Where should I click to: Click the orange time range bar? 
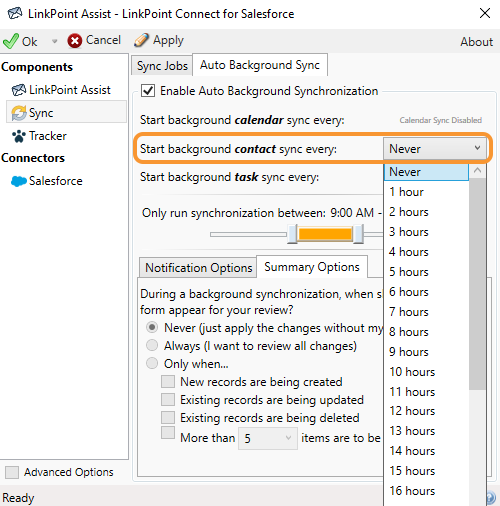pos(325,234)
